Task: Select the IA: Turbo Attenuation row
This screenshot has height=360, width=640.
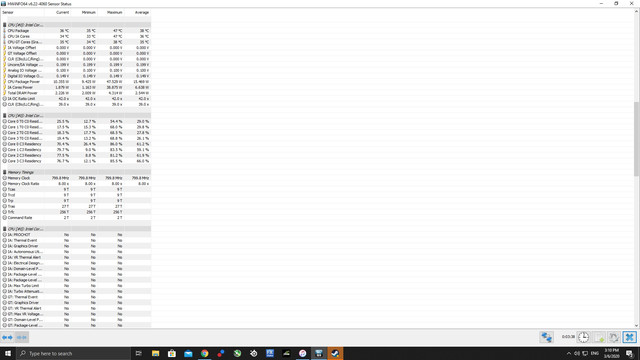Action: coord(76,291)
